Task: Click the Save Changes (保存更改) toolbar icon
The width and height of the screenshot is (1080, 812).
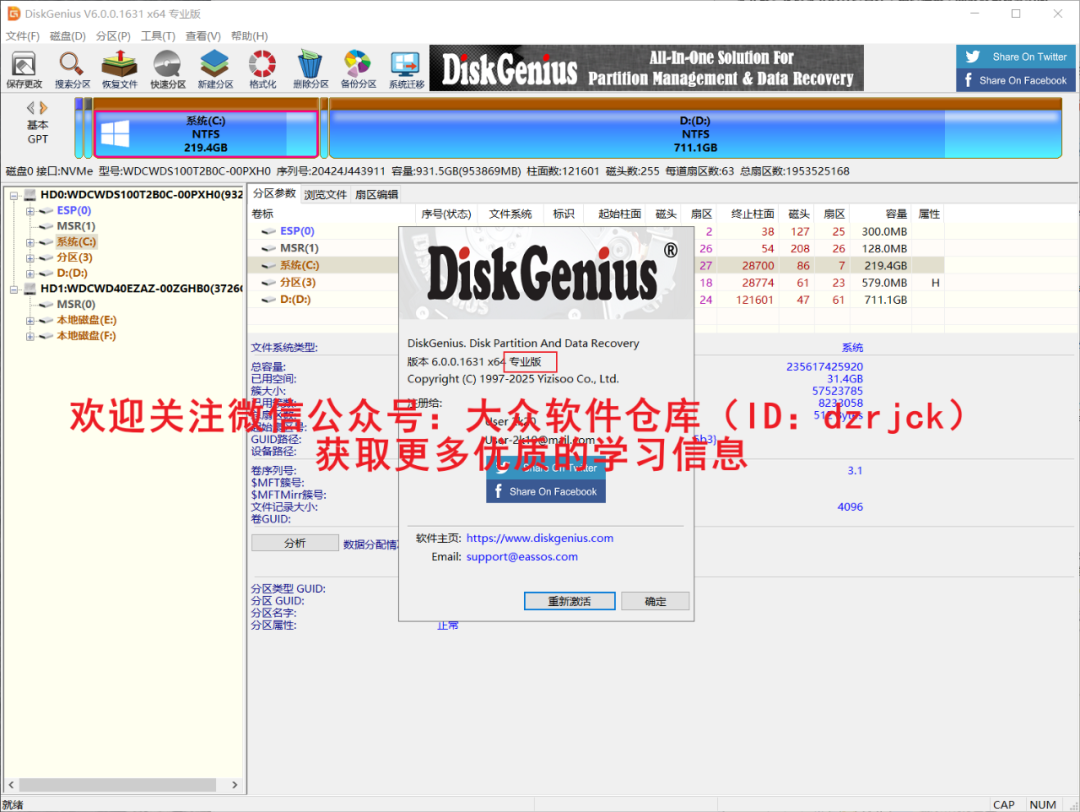Action: 24,70
